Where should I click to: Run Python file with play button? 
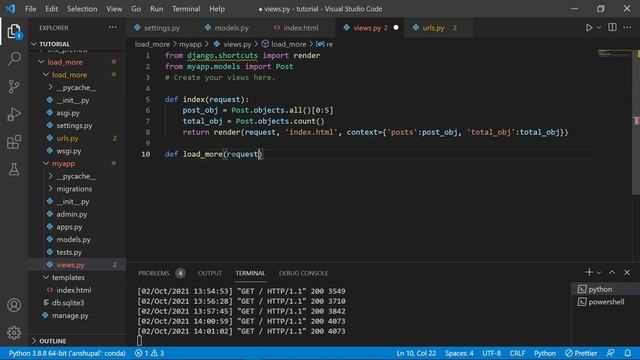pos(589,28)
